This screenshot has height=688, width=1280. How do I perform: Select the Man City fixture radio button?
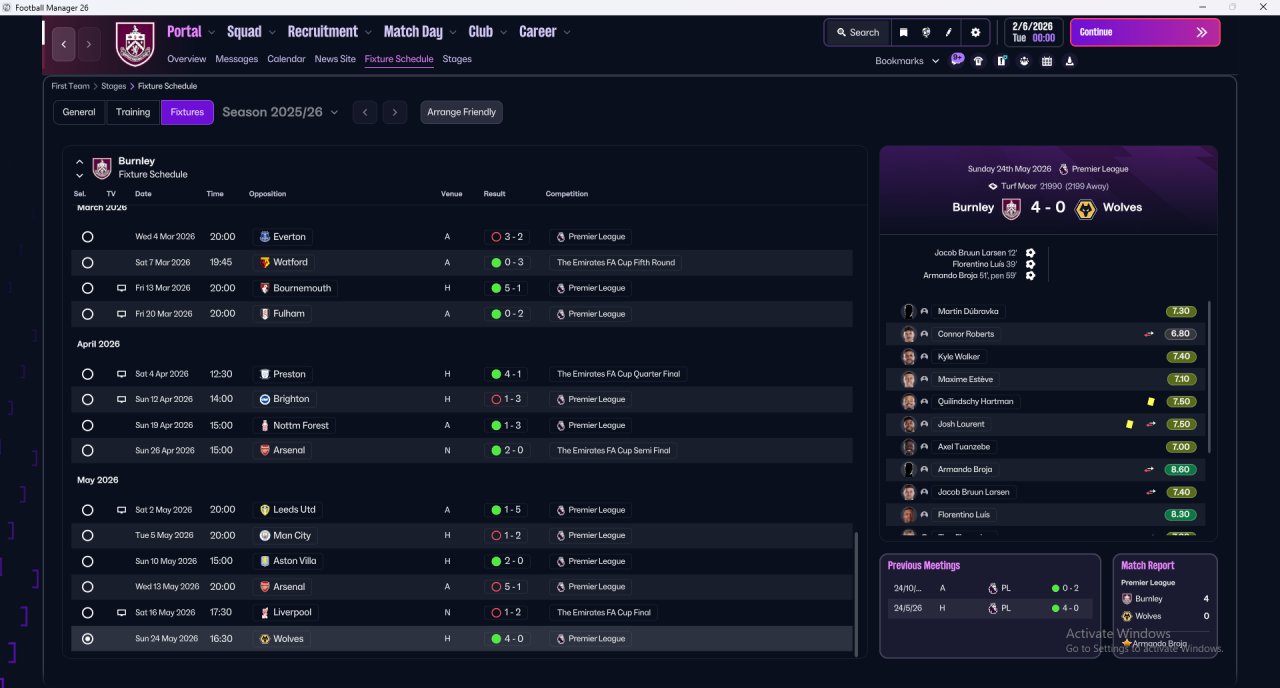pyautogui.click(x=88, y=536)
